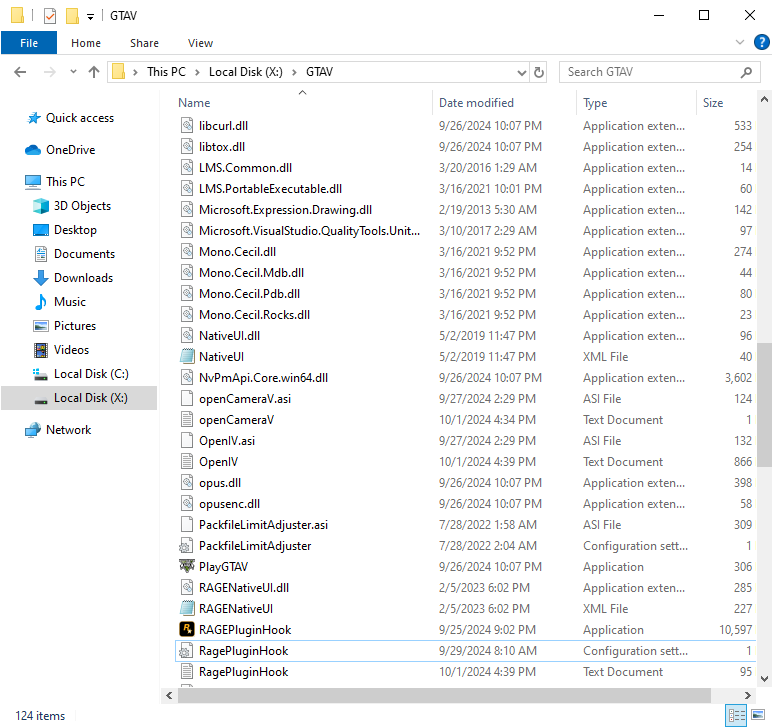Viewport: 772px width, 727px height.
Task: Click Local Disk (X:) in the address breadcrumb
Action: [248, 72]
